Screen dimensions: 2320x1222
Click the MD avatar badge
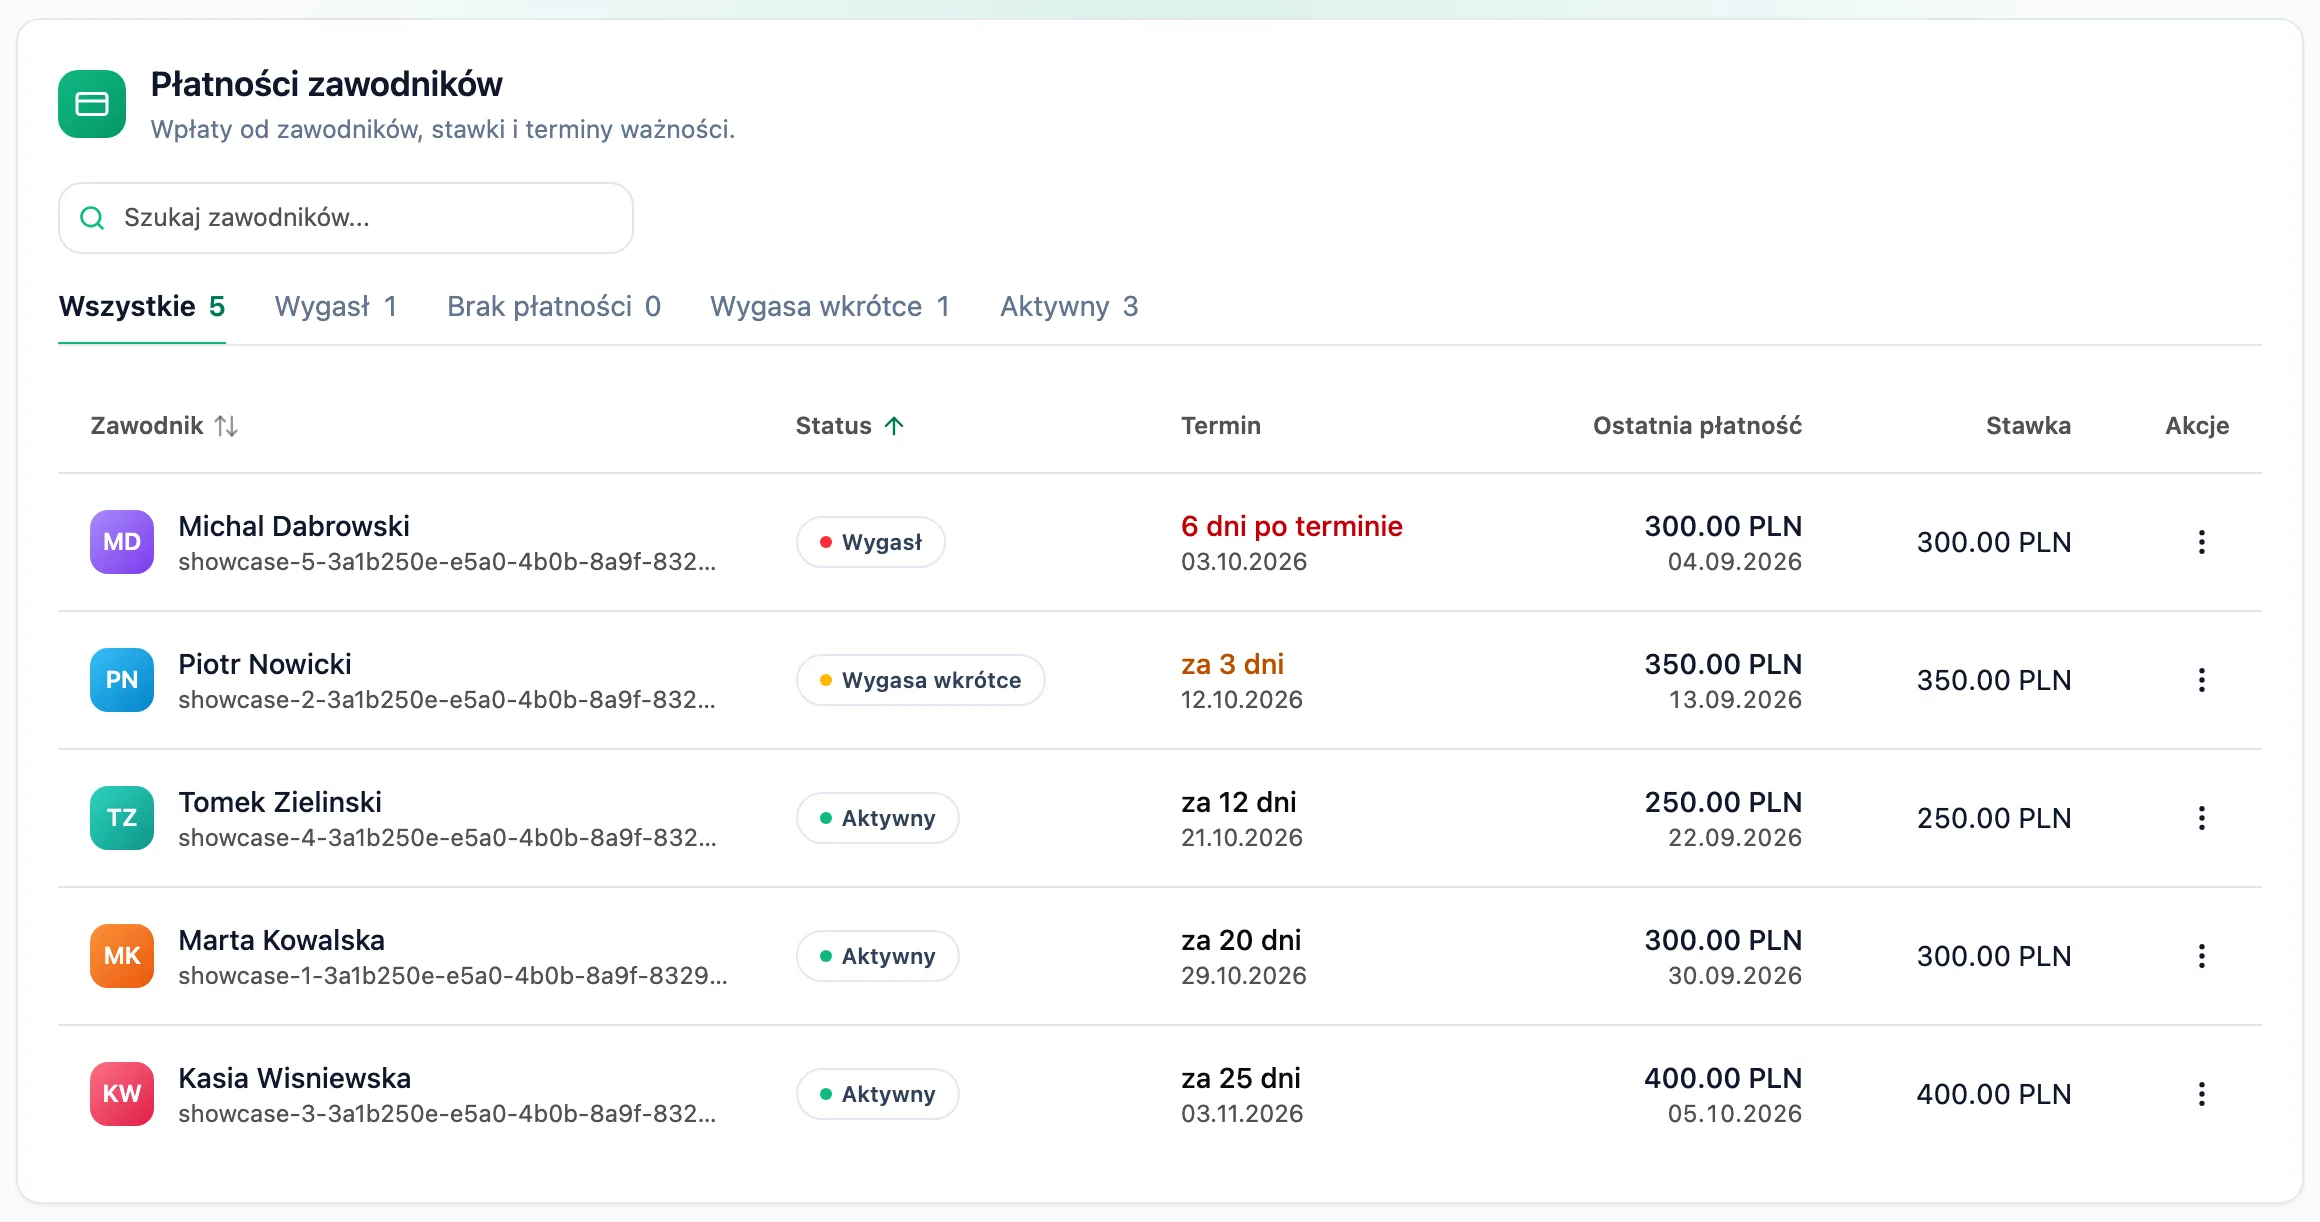click(x=122, y=542)
